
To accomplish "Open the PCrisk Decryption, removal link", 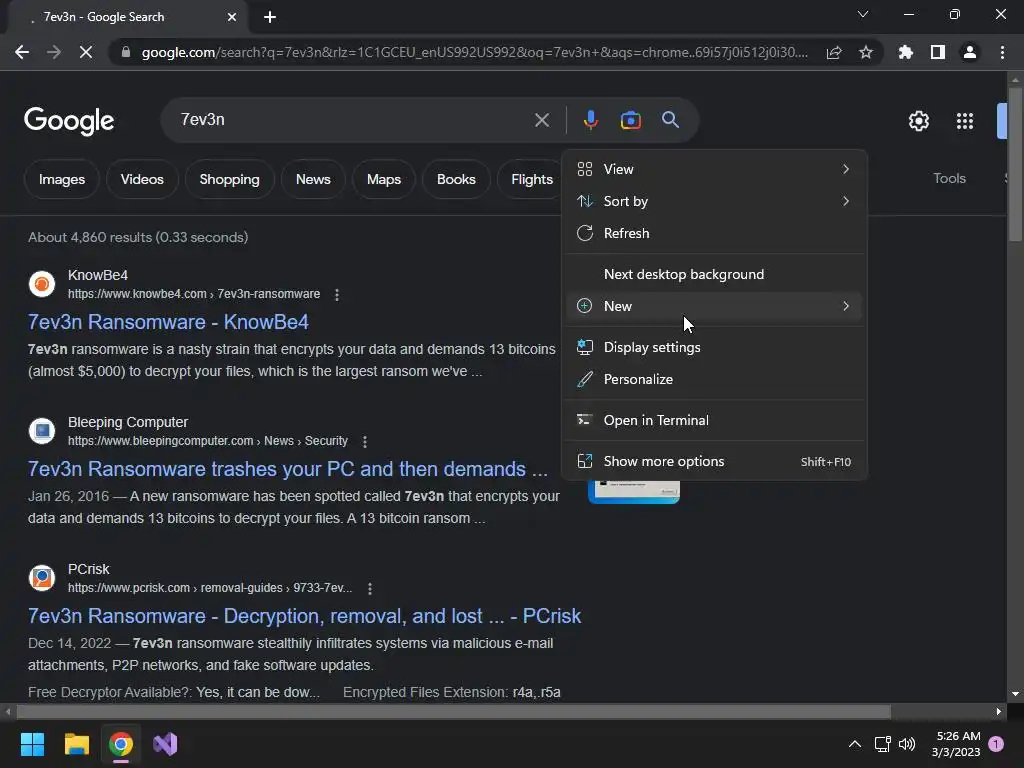I will click(x=304, y=616).
